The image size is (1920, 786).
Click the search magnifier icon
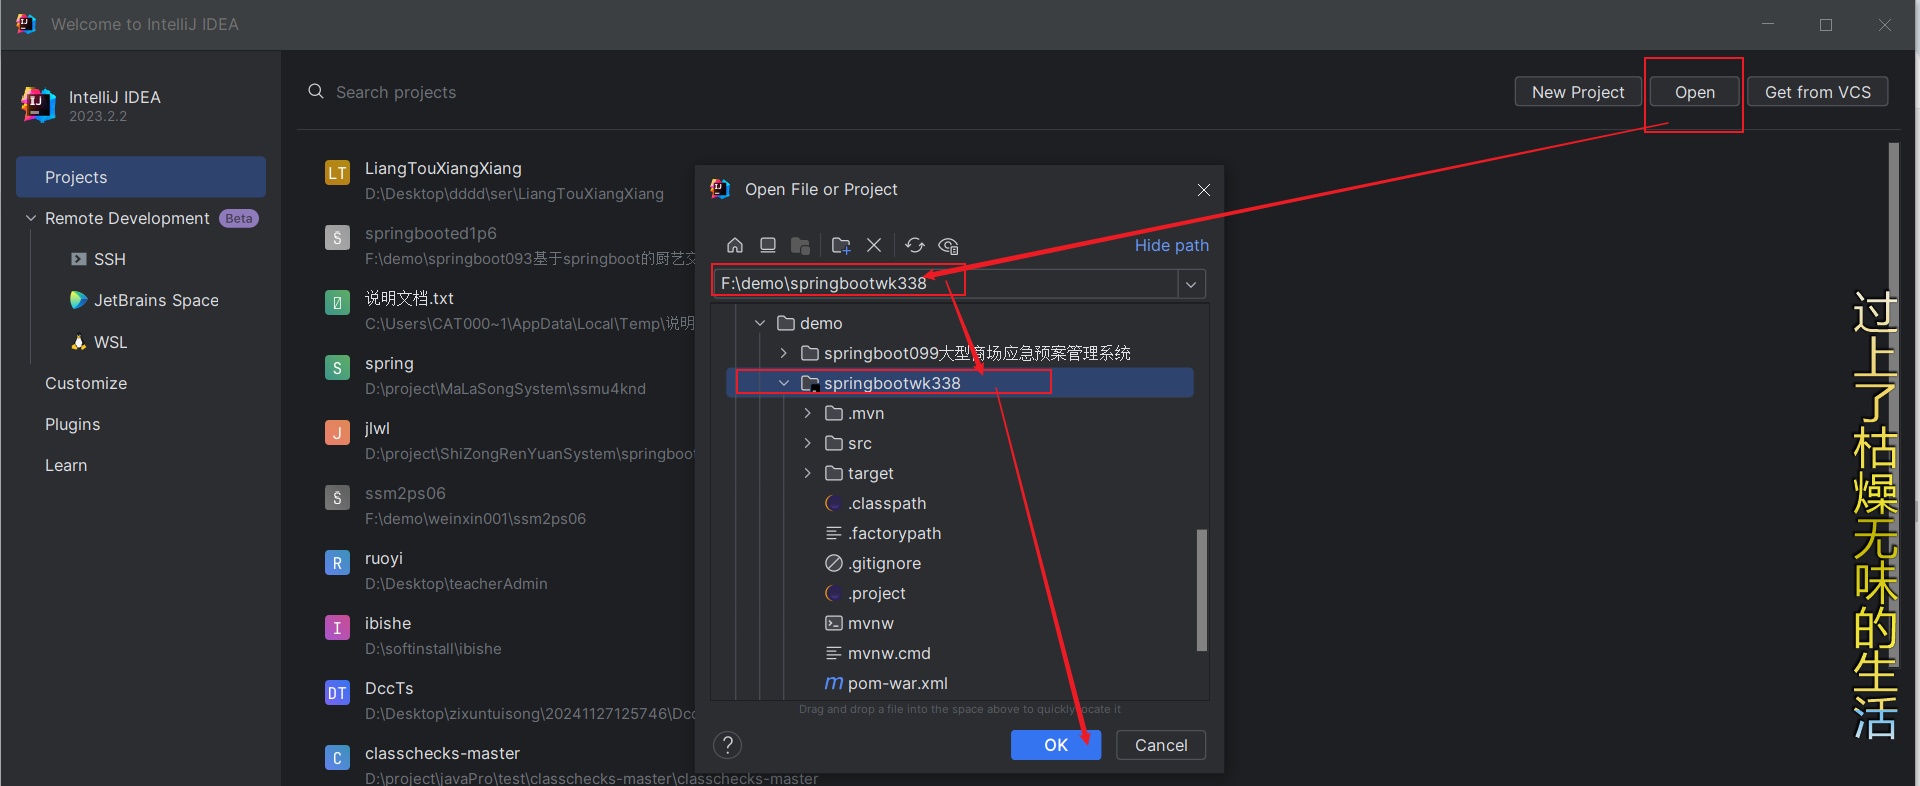coord(316,91)
